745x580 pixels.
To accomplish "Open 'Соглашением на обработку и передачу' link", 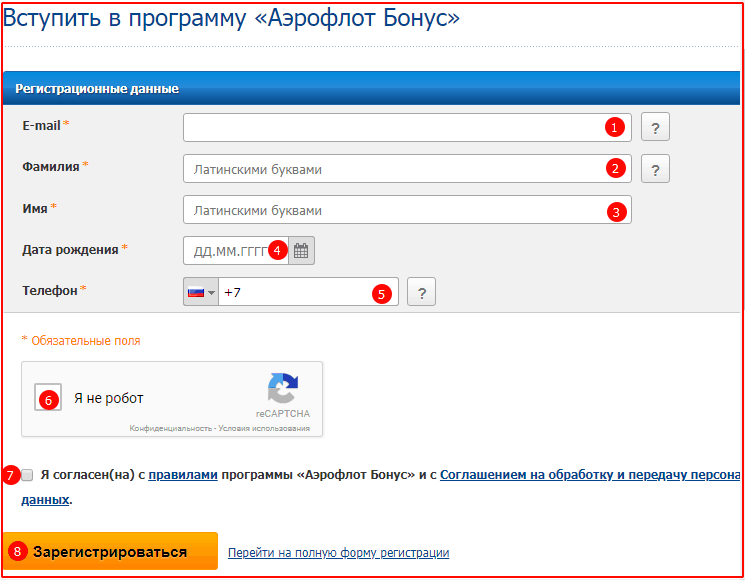I will coord(590,475).
